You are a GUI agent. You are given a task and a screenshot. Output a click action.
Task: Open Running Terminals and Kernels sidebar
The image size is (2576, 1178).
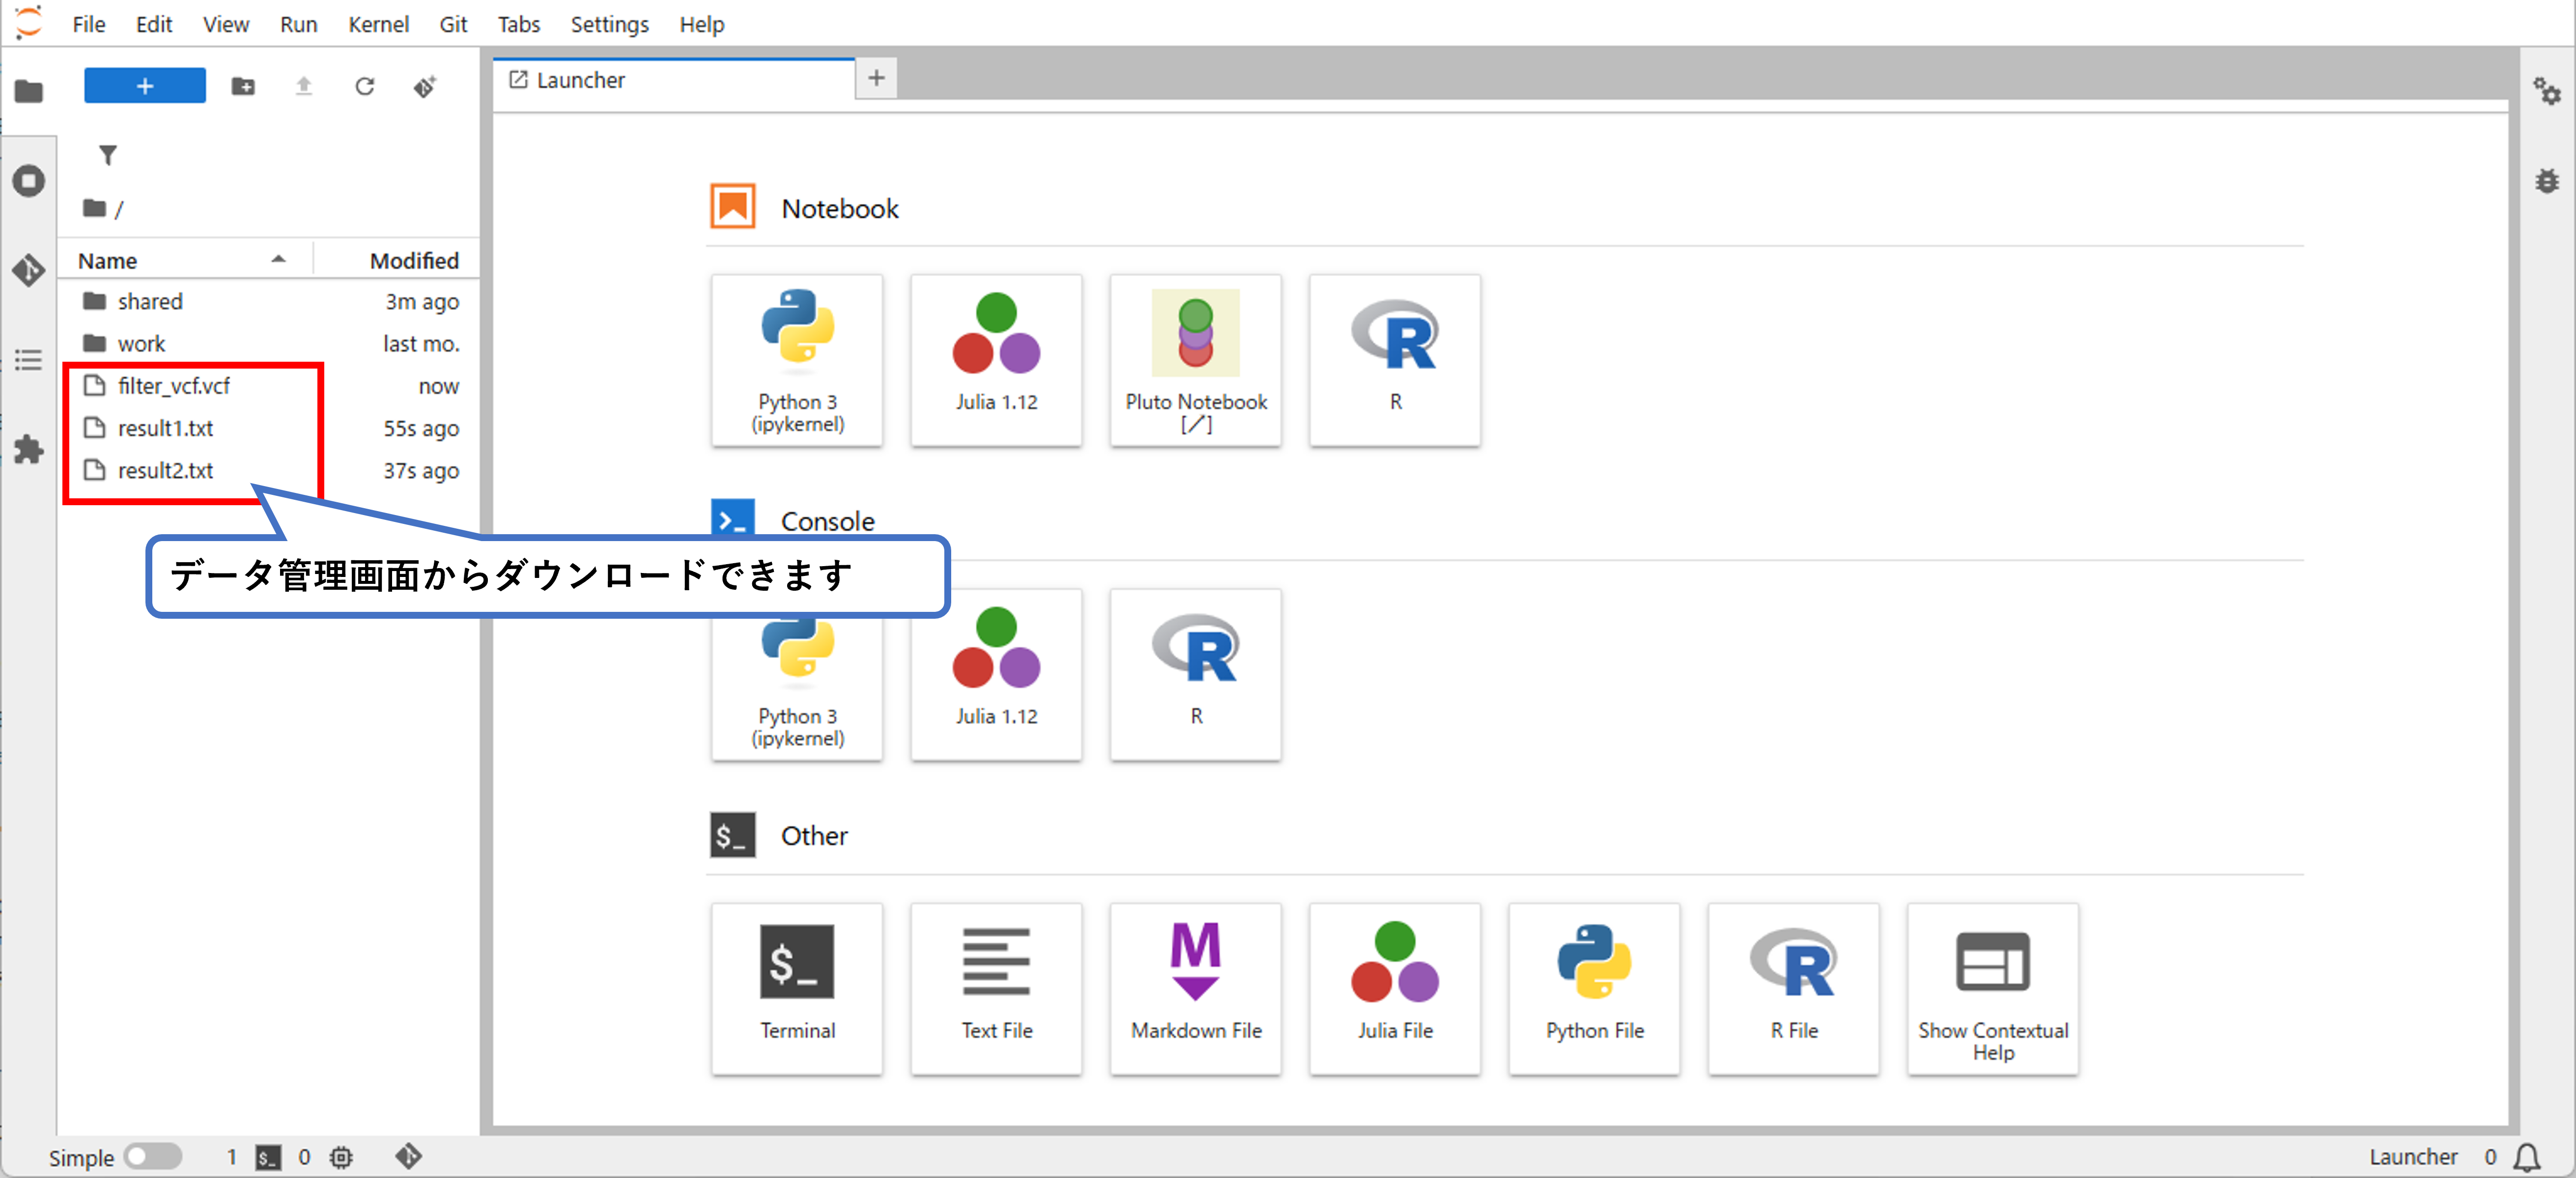[x=29, y=181]
